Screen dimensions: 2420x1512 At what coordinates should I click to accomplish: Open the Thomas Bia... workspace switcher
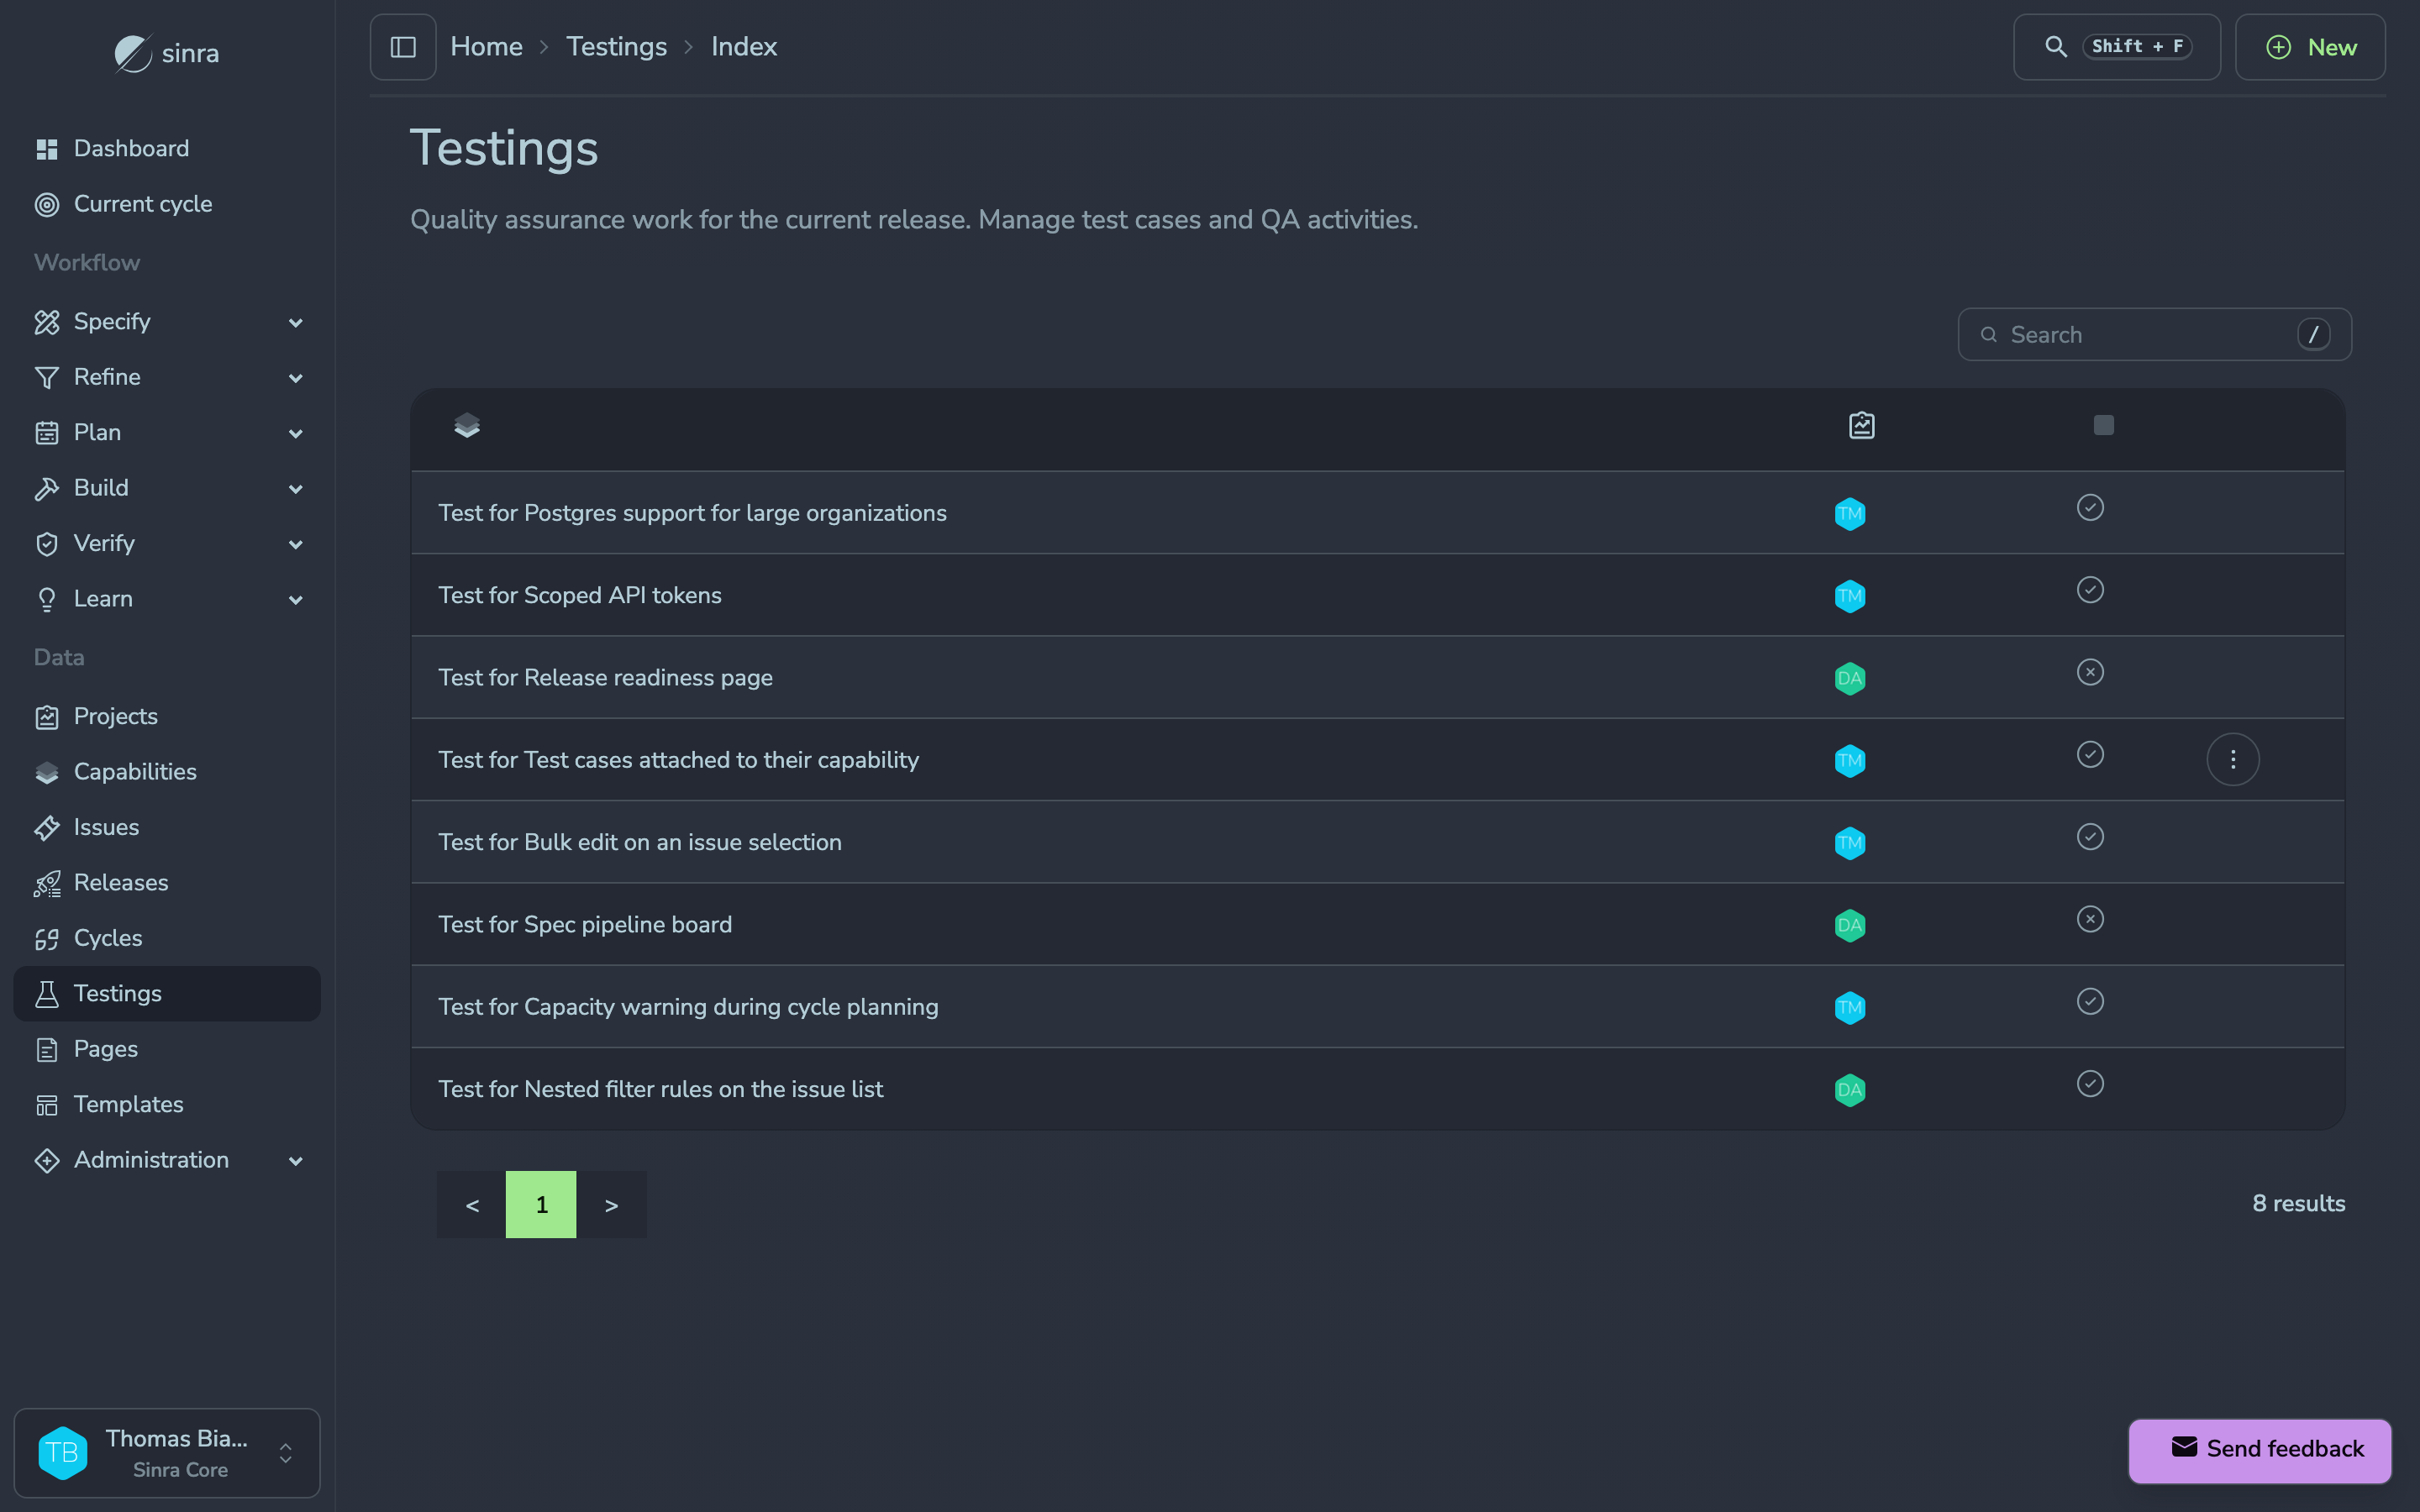click(167, 1453)
